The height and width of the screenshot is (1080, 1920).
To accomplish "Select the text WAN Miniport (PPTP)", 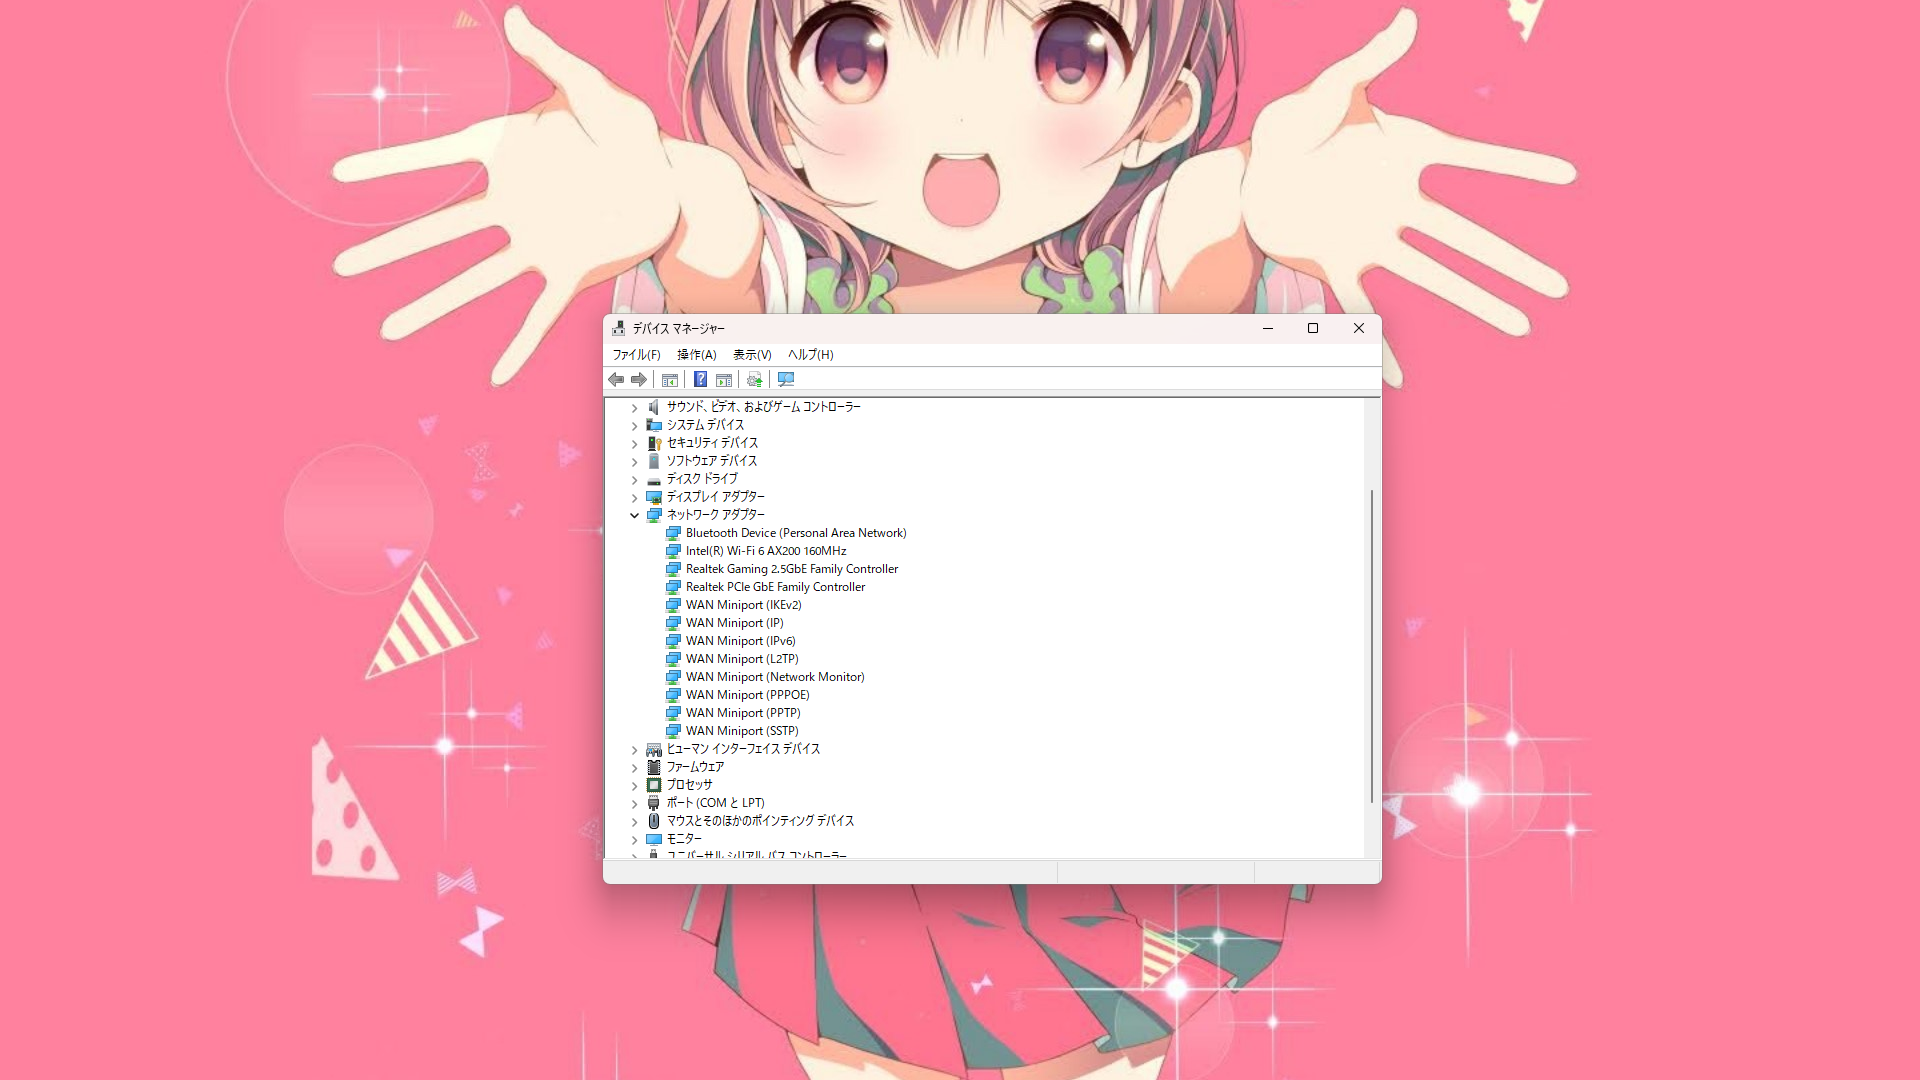I will (x=743, y=713).
